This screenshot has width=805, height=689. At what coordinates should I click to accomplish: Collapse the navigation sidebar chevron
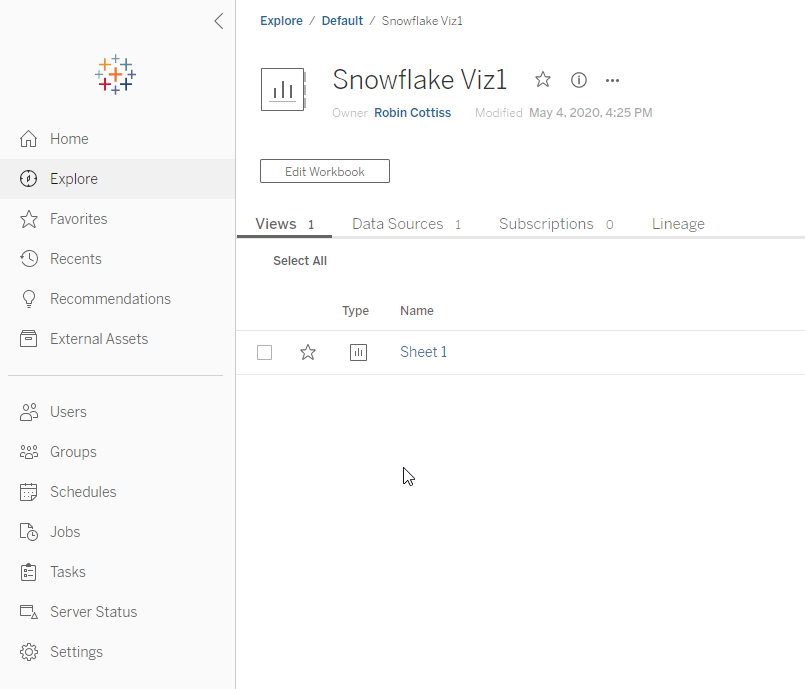pos(219,21)
